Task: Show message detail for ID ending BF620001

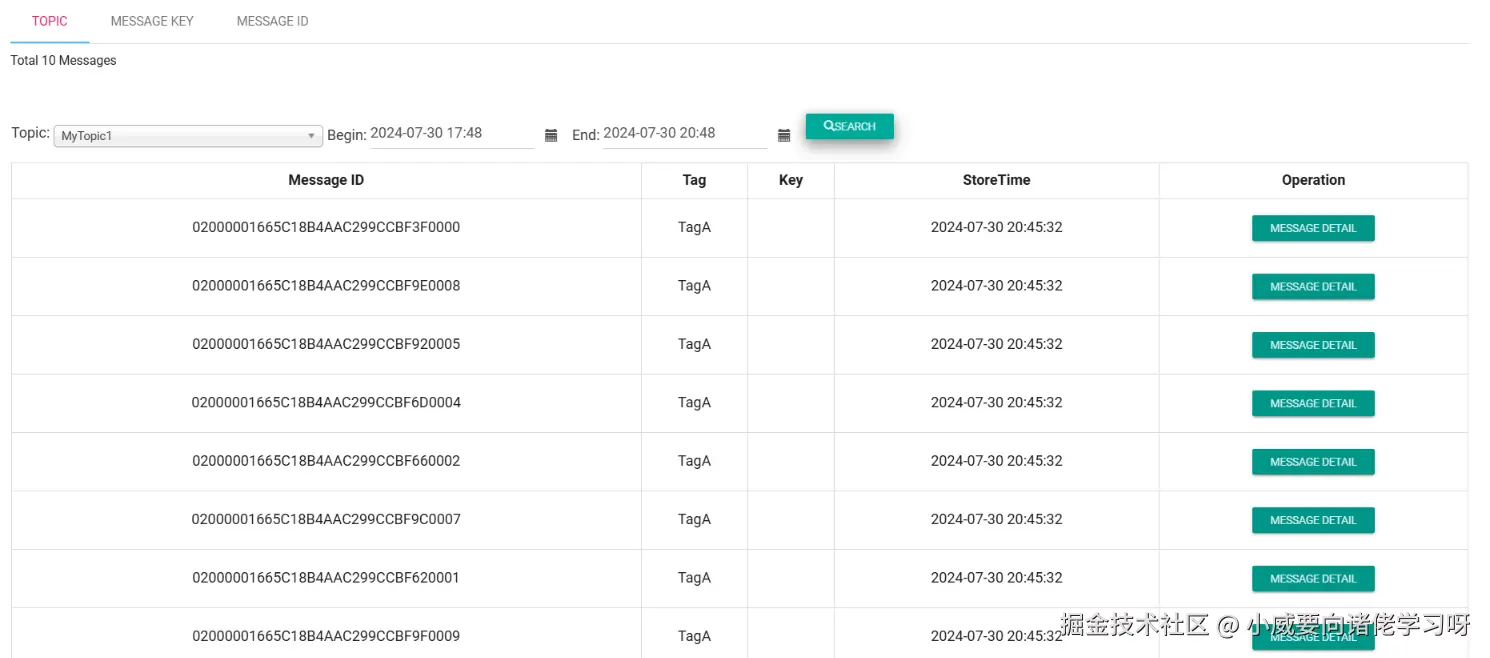Action: point(1313,578)
